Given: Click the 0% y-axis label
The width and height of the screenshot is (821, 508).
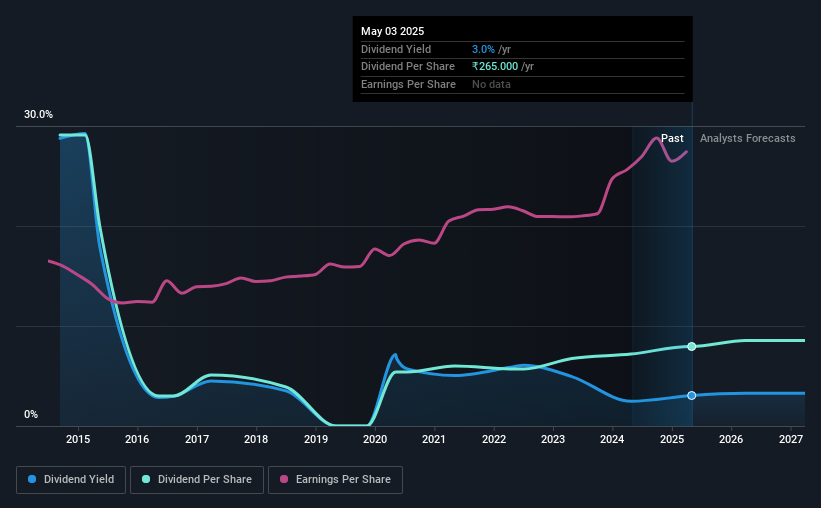Looking at the screenshot, I should pyautogui.click(x=31, y=414).
